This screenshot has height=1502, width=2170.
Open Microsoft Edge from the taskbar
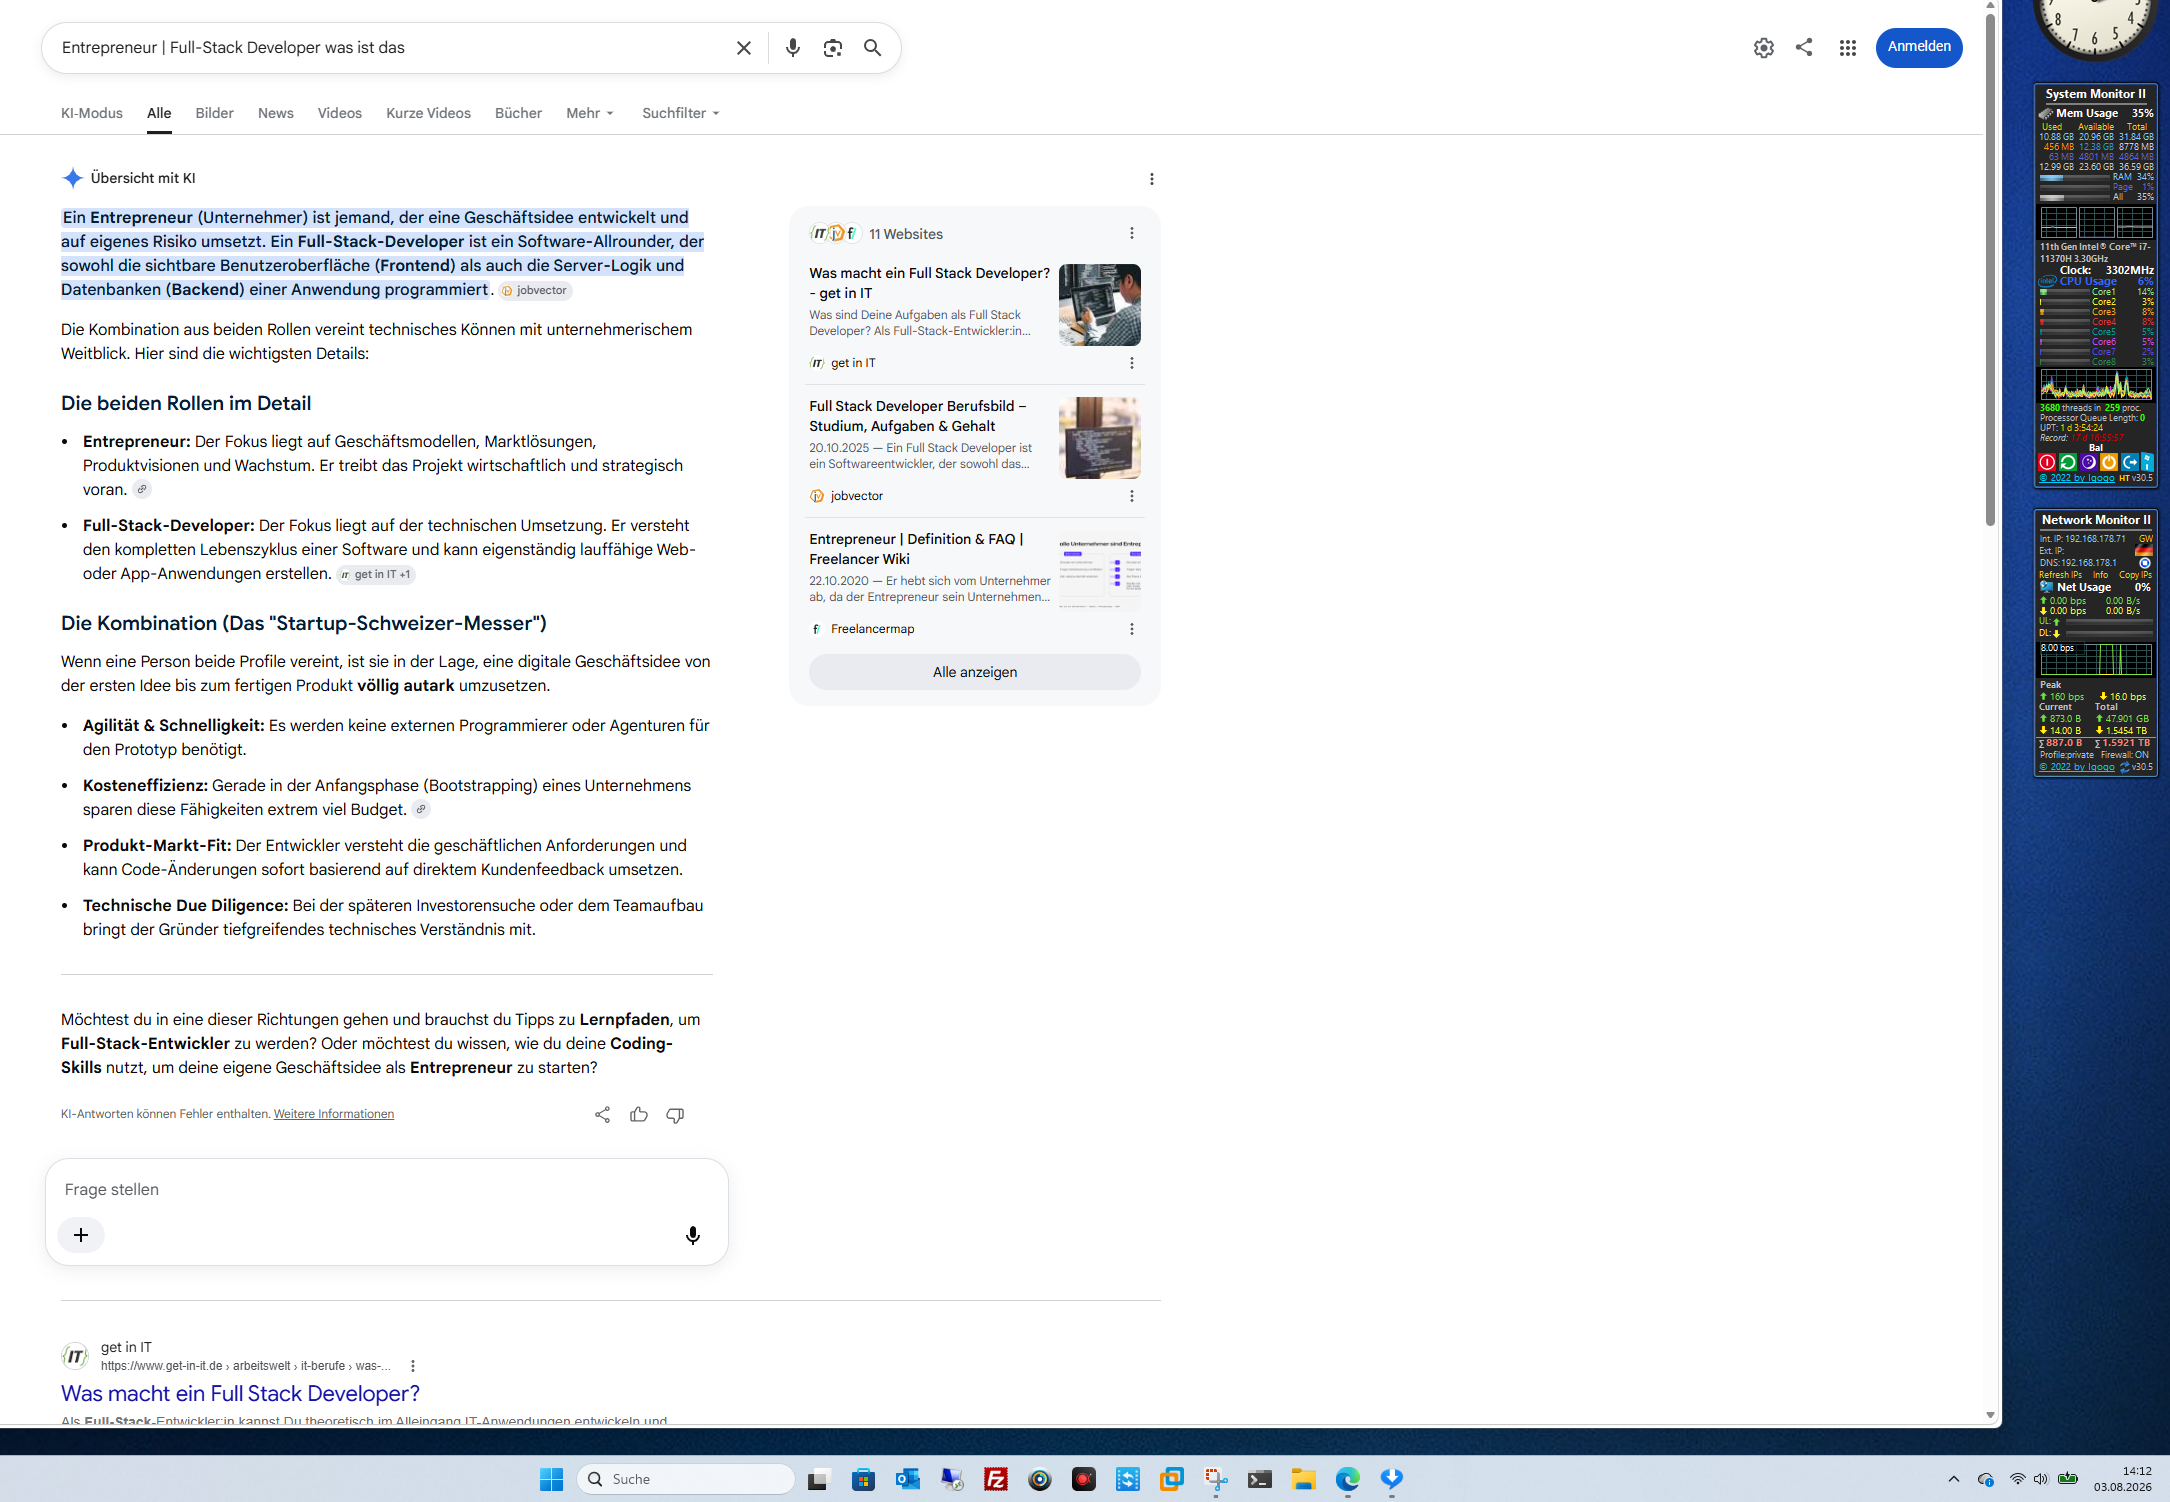(1348, 1479)
